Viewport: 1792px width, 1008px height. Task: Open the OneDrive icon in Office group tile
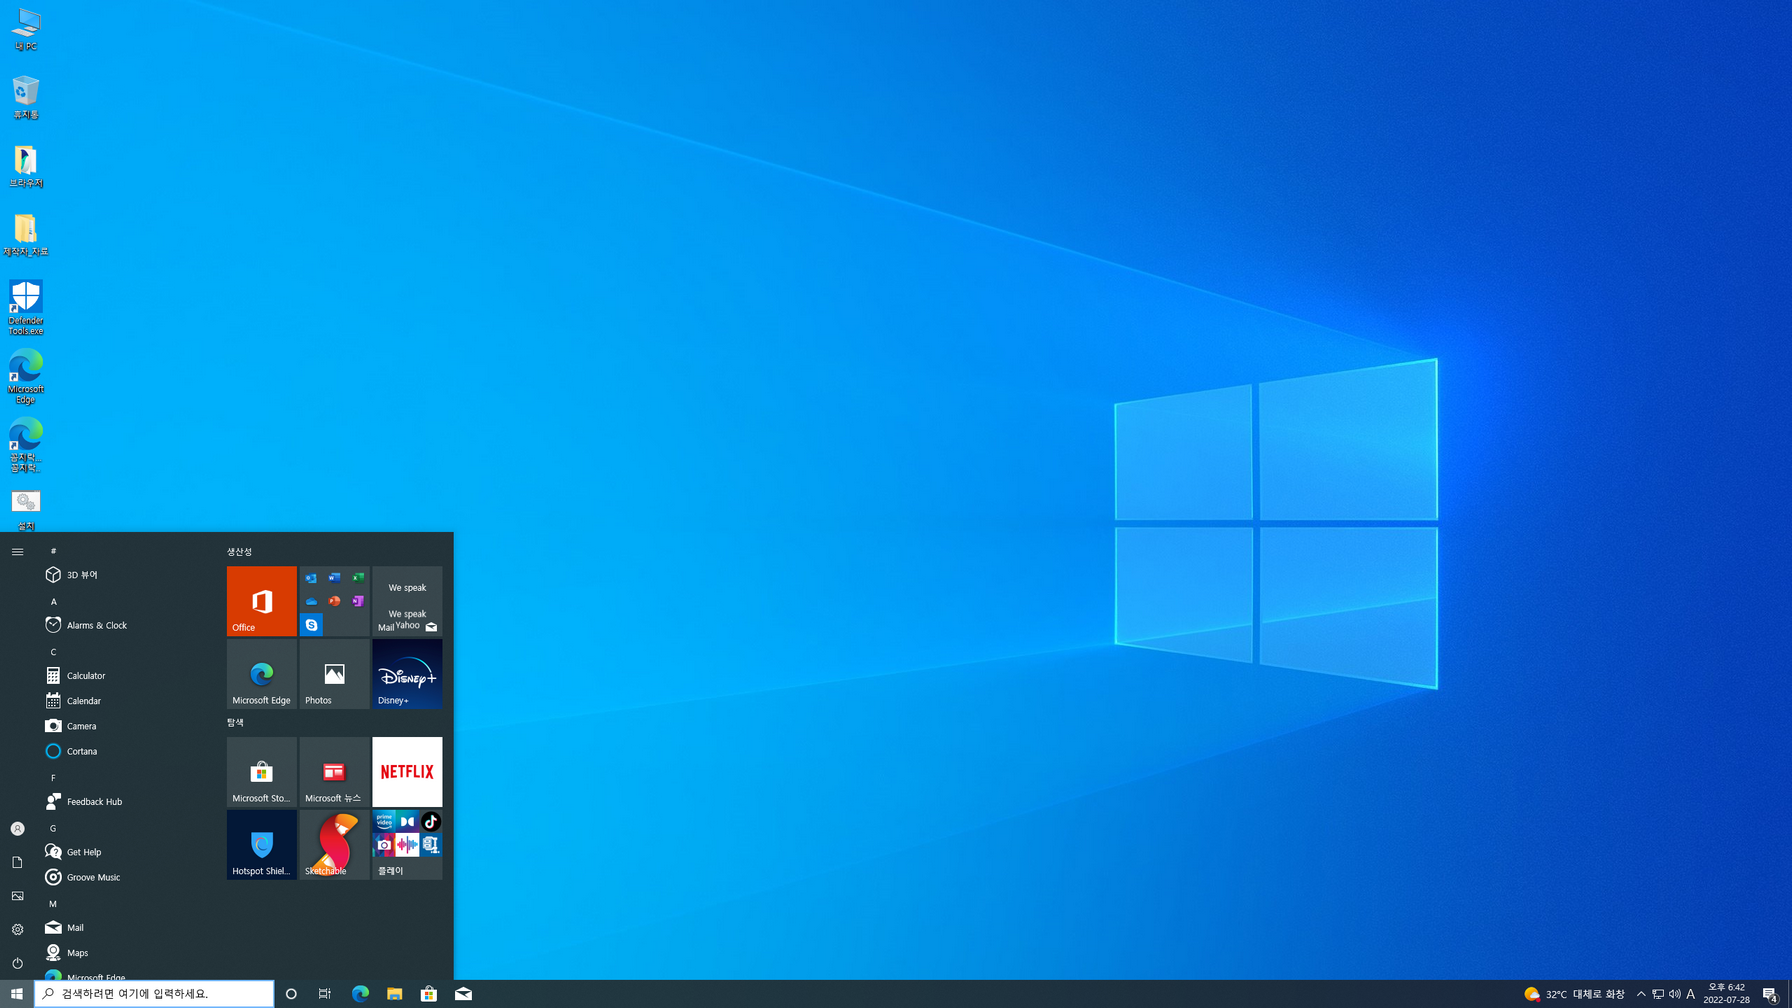(312, 601)
